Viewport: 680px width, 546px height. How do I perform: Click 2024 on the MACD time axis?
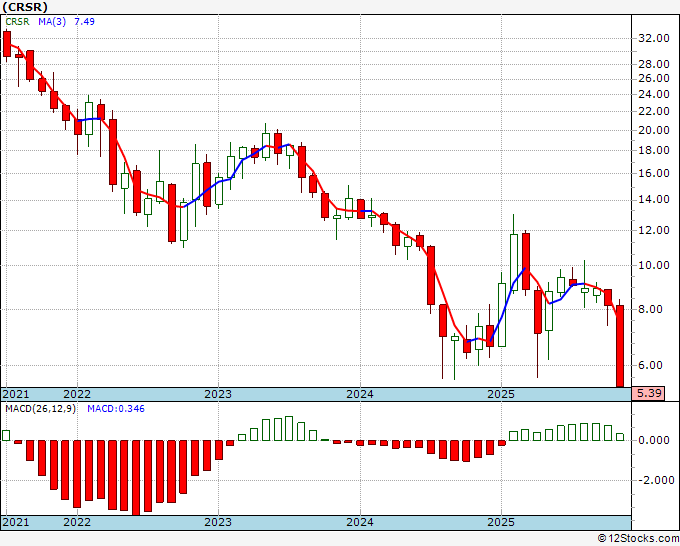[x=360, y=522]
